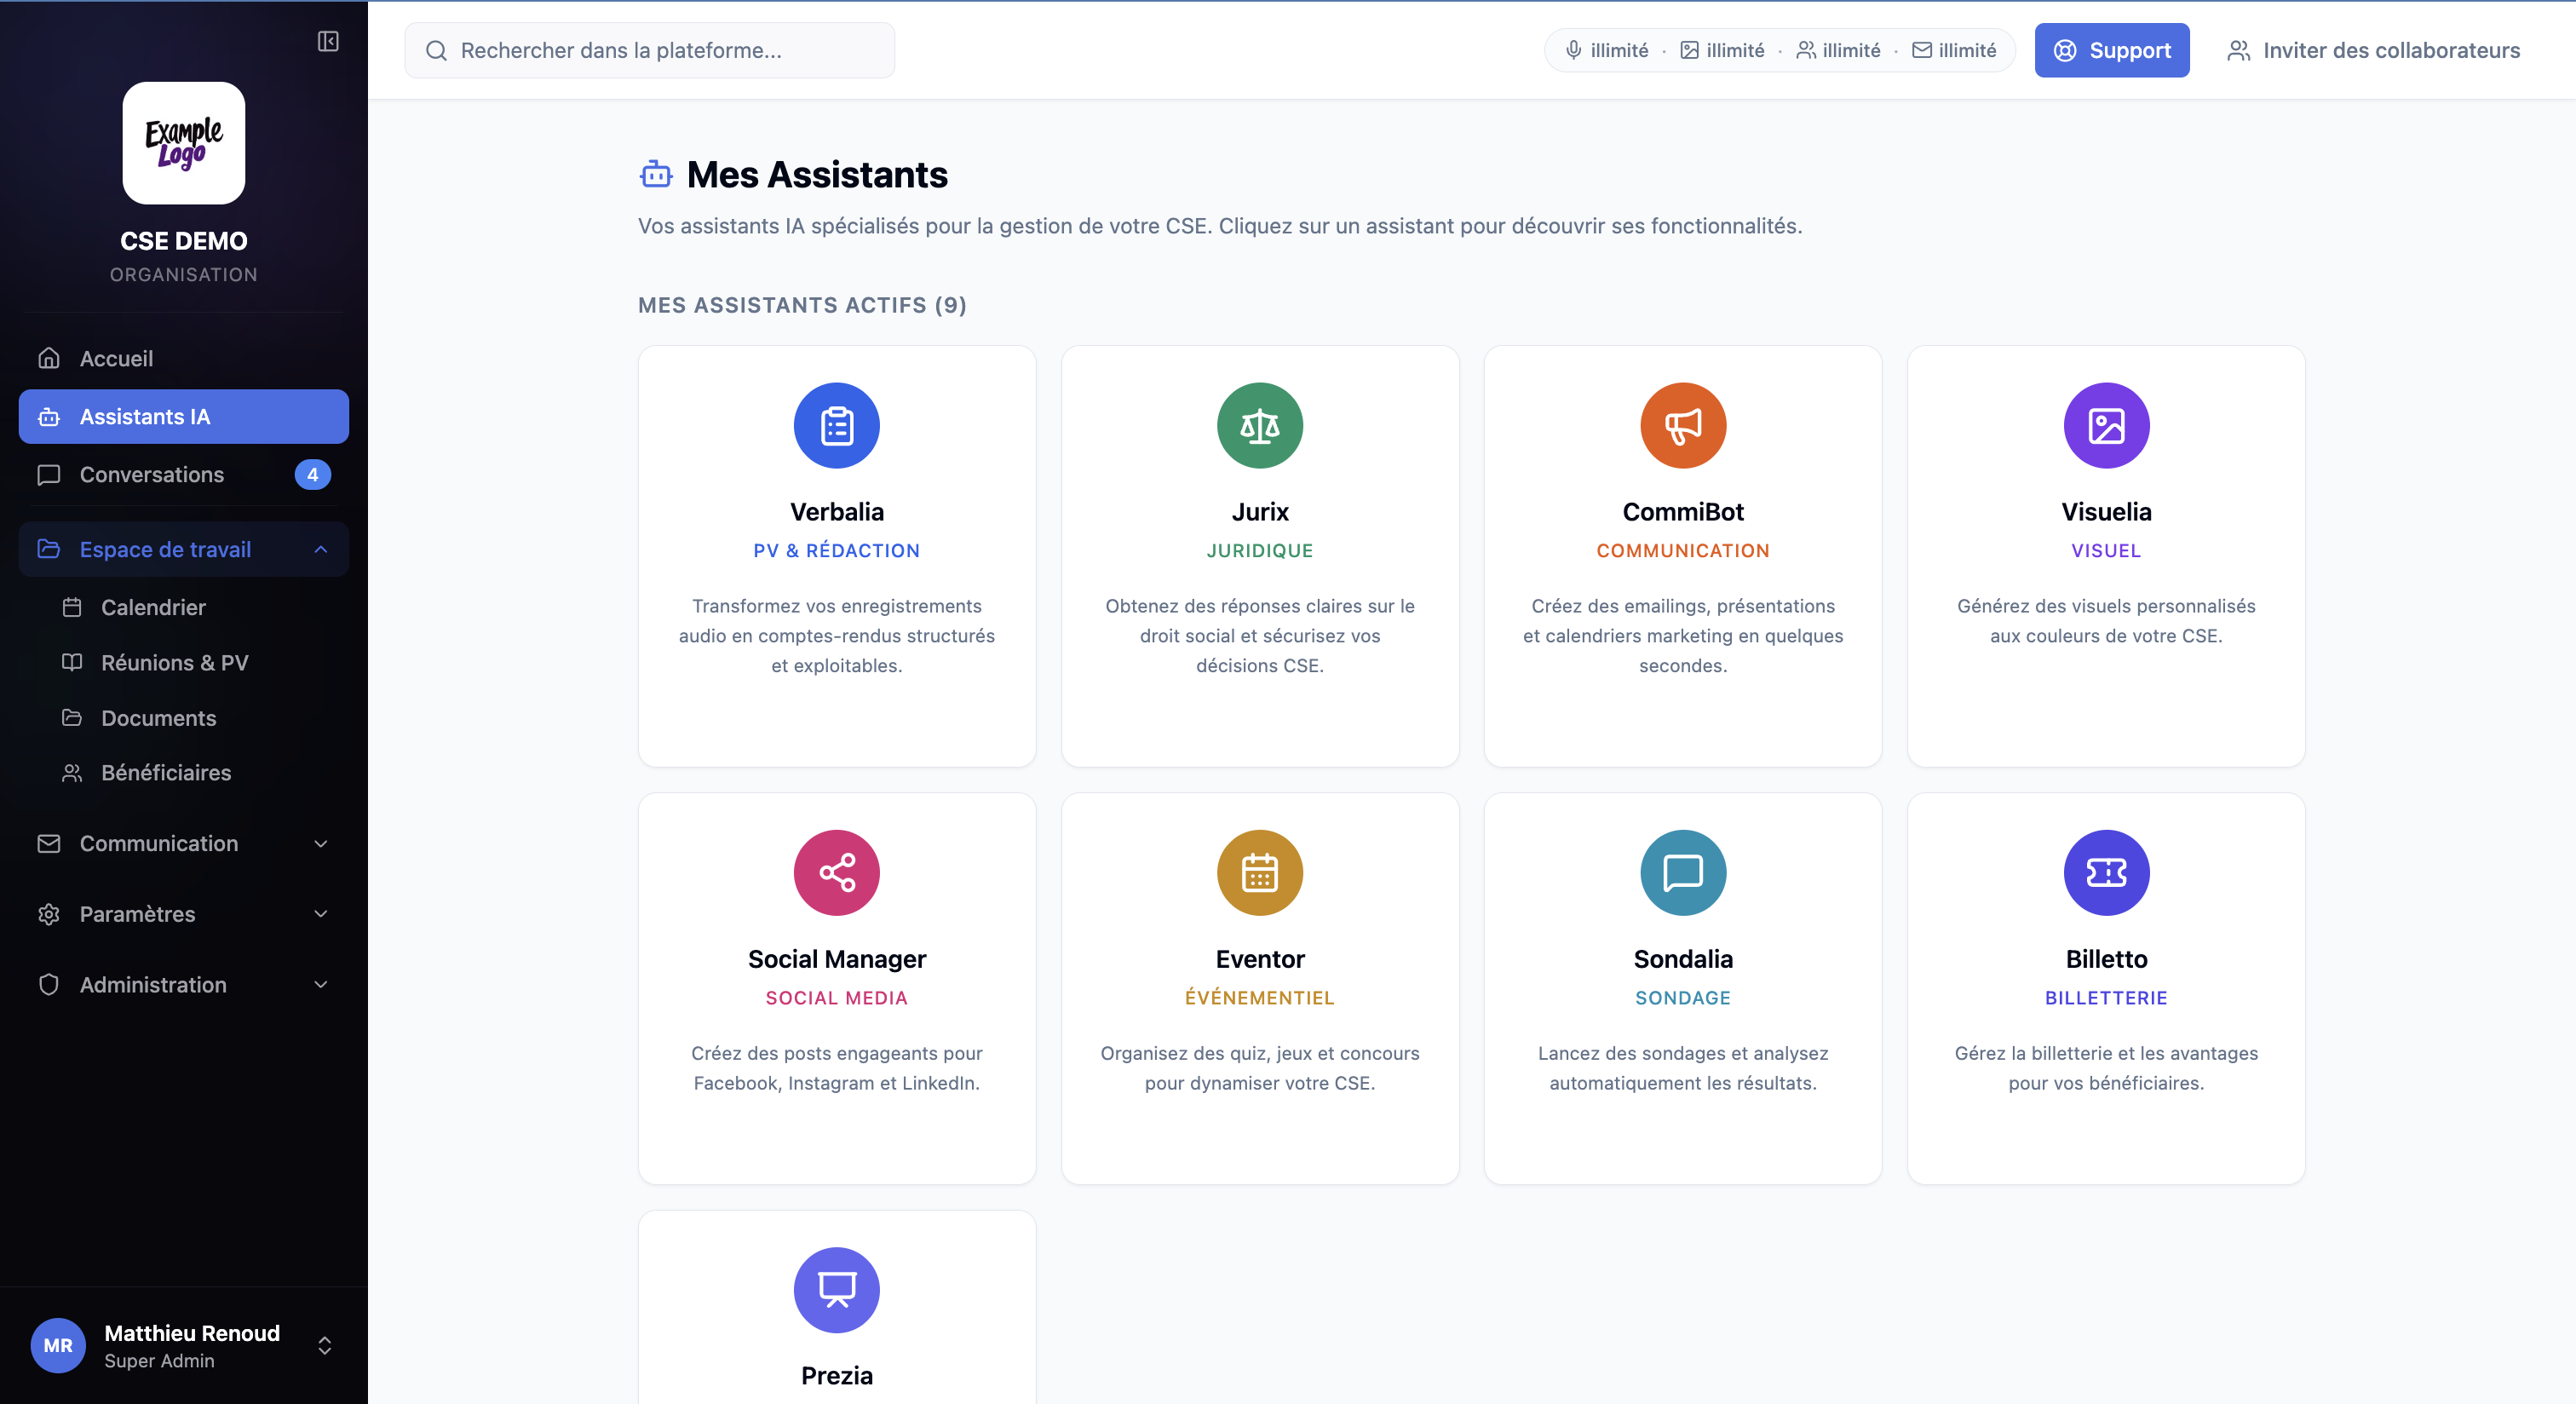
Task: Open the Prezia presentation icon
Action: tap(837, 1289)
